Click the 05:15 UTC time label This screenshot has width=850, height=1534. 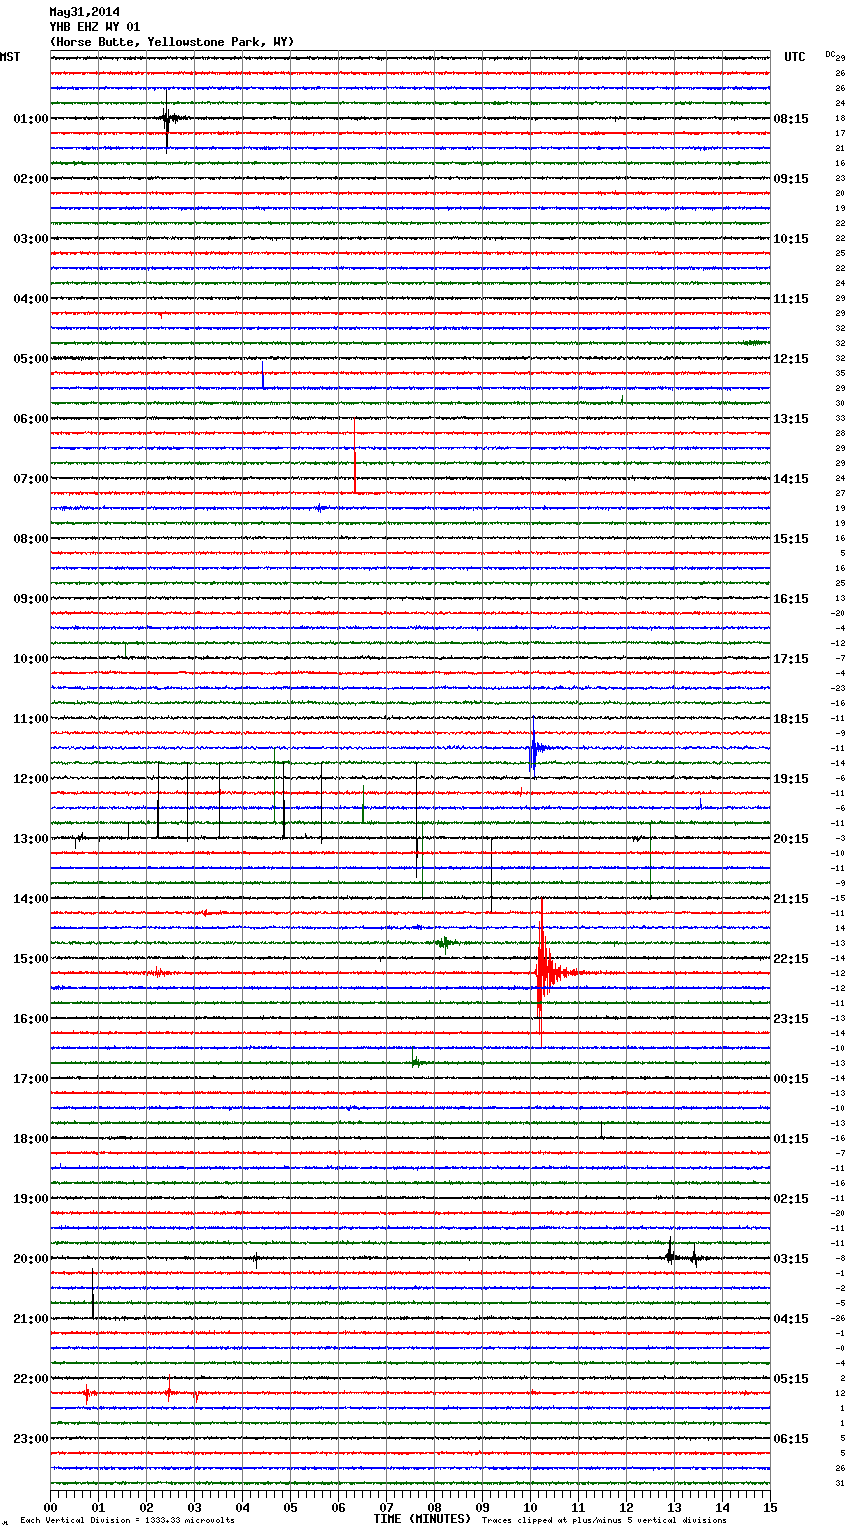791,1379
